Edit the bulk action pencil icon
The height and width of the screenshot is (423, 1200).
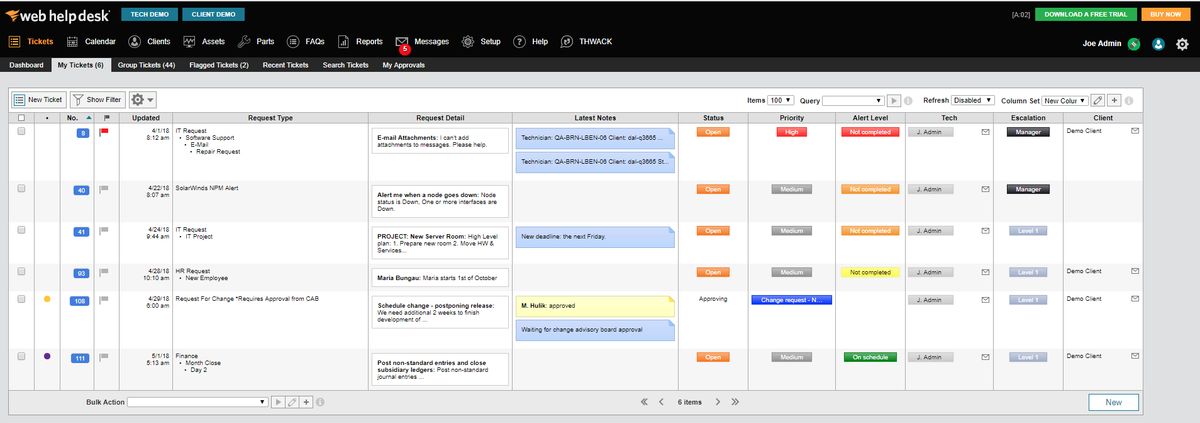tap(293, 402)
